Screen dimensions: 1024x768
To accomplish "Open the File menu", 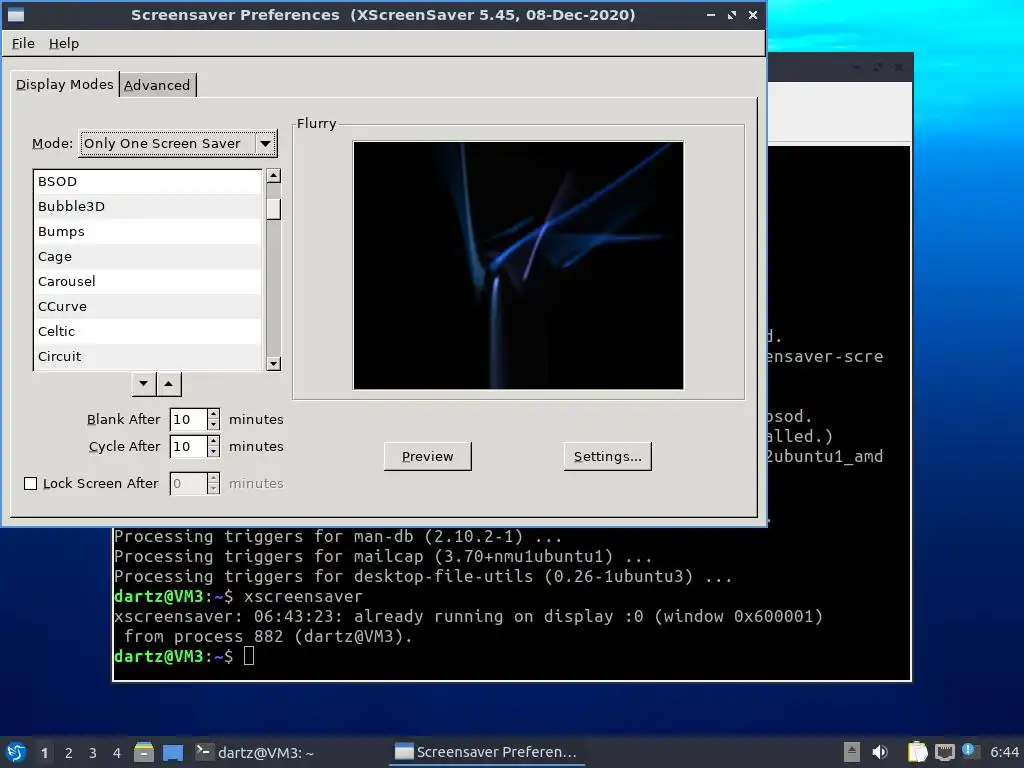I will click(x=23, y=43).
